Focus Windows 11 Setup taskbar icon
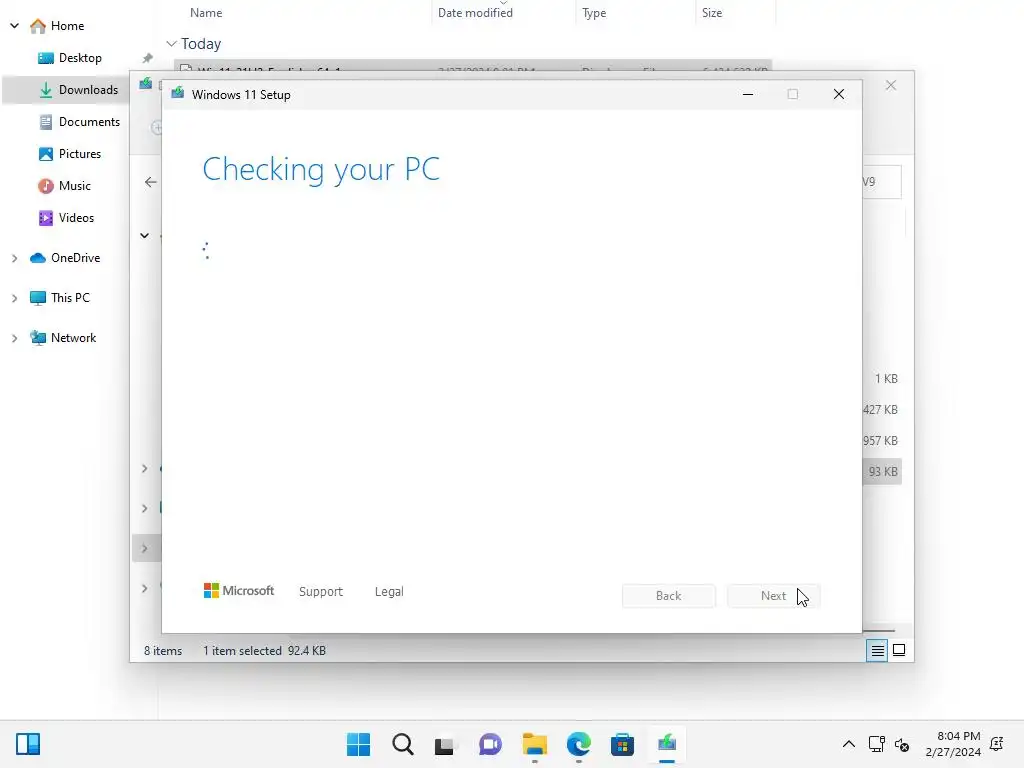The width and height of the screenshot is (1024, 768). [x=667, y=744]
